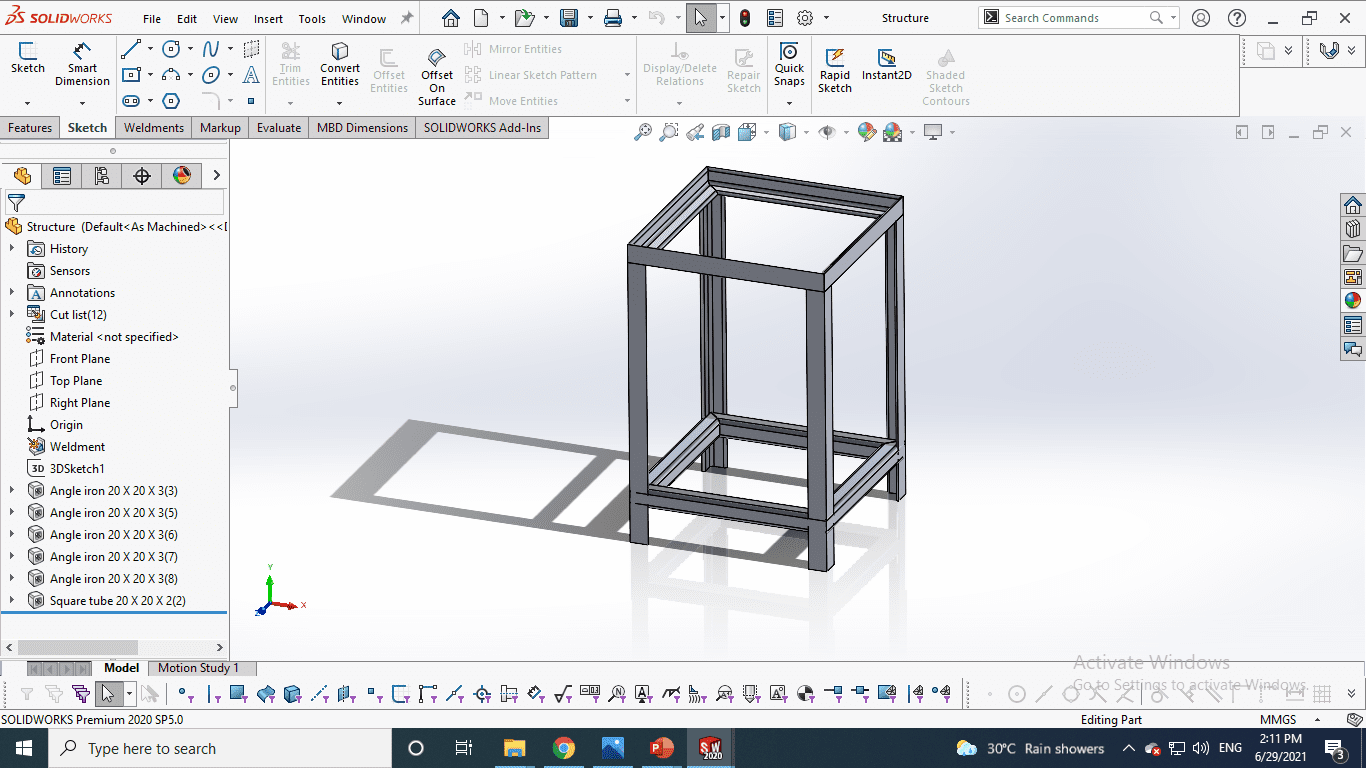Pin the menu bar with the pushpin
The image size is (1366, 768).
(x=406, y=18)
